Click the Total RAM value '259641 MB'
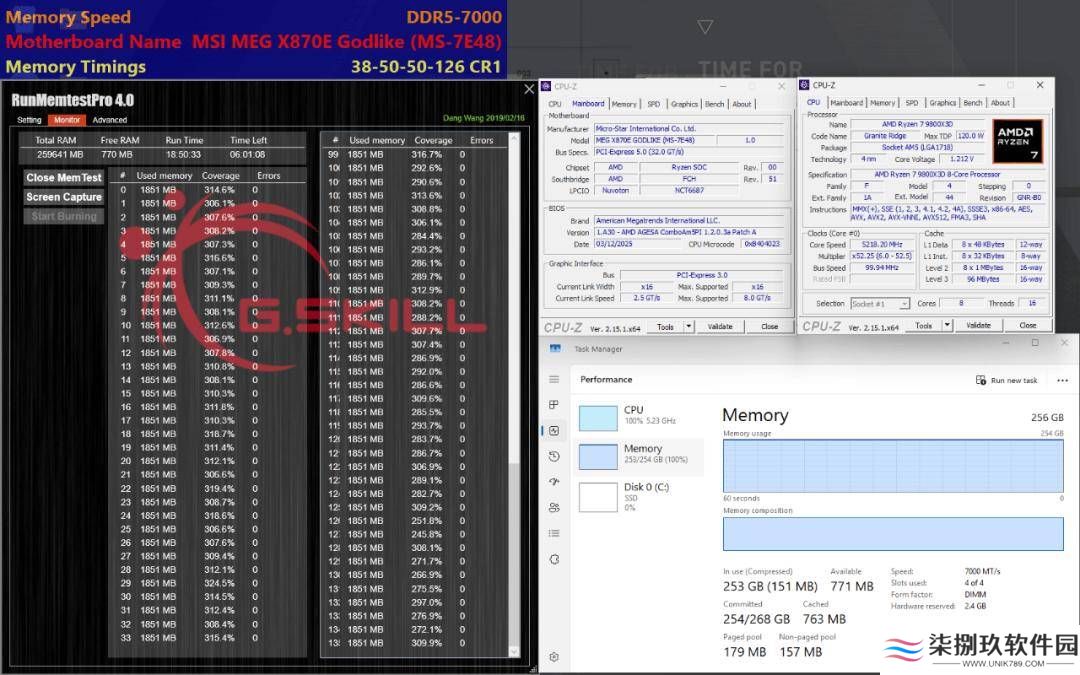Screen dimensions: 1080x675 59,154
